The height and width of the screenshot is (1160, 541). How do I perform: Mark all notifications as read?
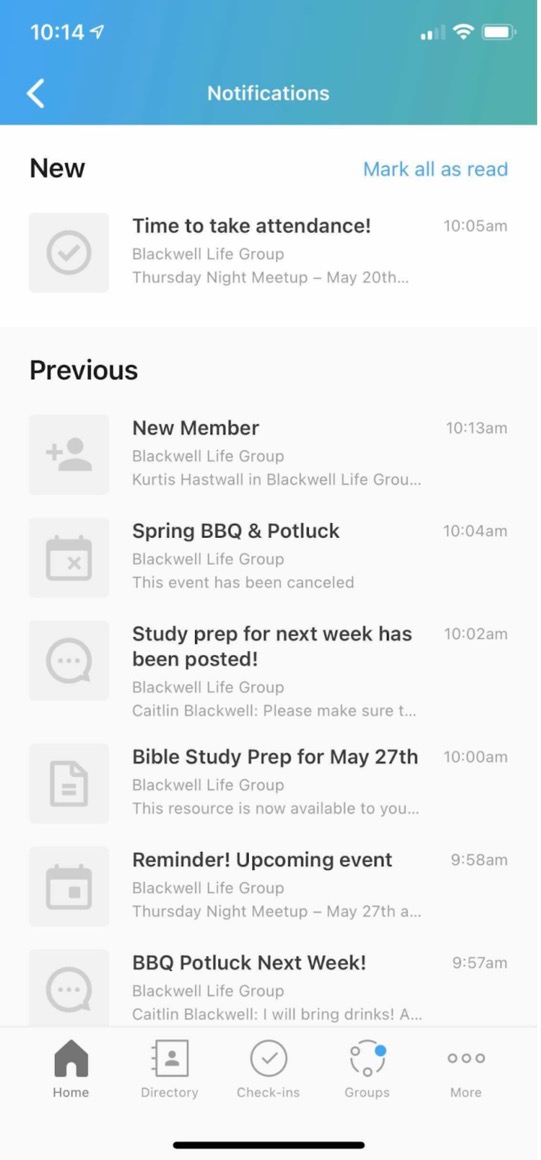pyautogui.click(x=435, y=169)
